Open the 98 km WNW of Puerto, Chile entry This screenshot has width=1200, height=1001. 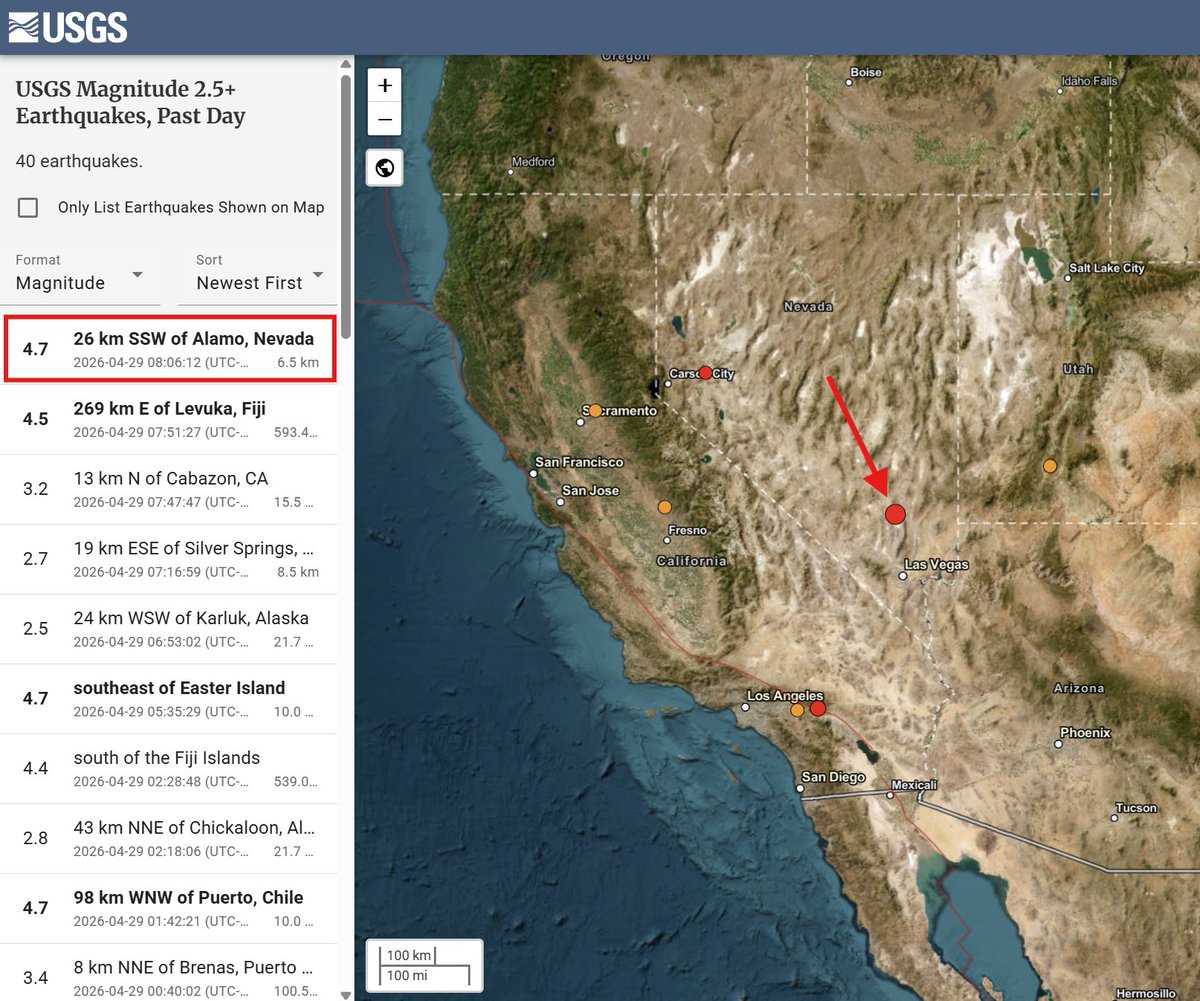pyautogui.click(x=169, y=909)
